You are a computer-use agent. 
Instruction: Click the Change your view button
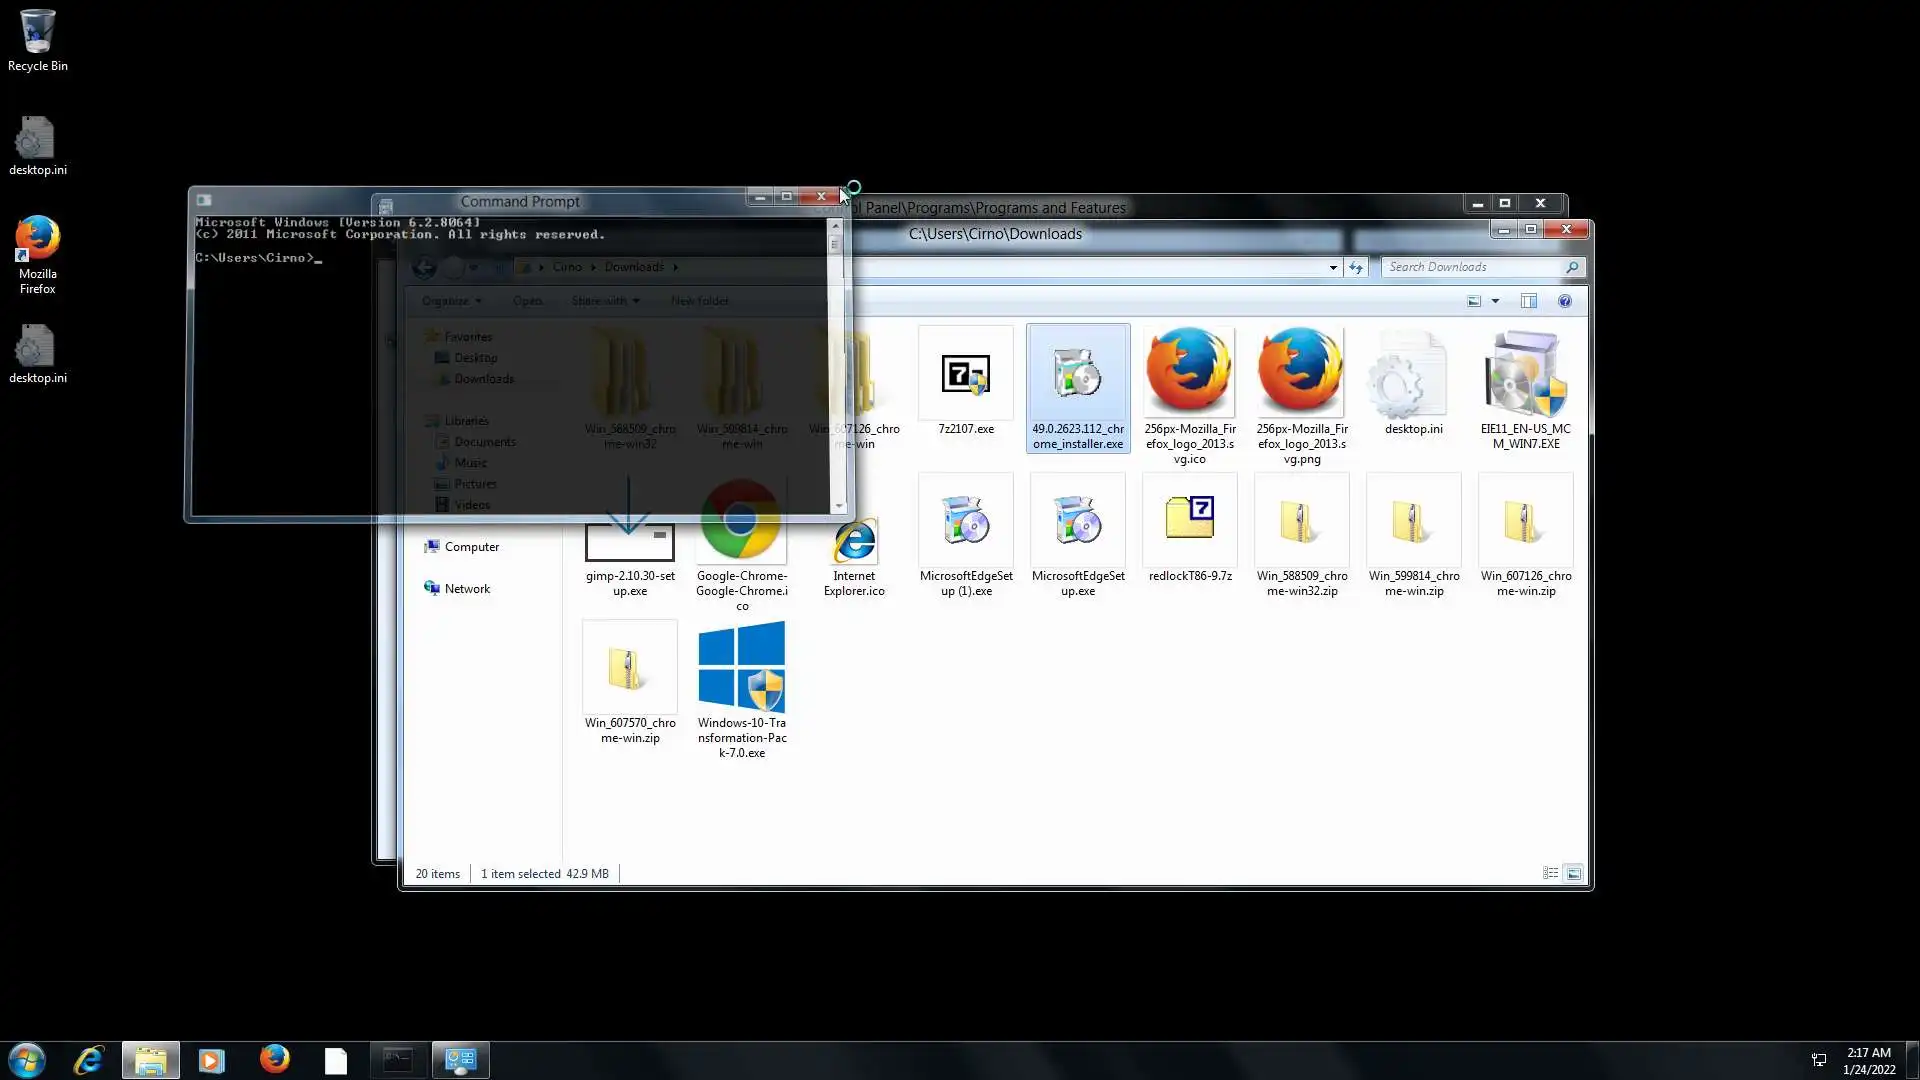pyautogui.click(x=1473, y=301)
